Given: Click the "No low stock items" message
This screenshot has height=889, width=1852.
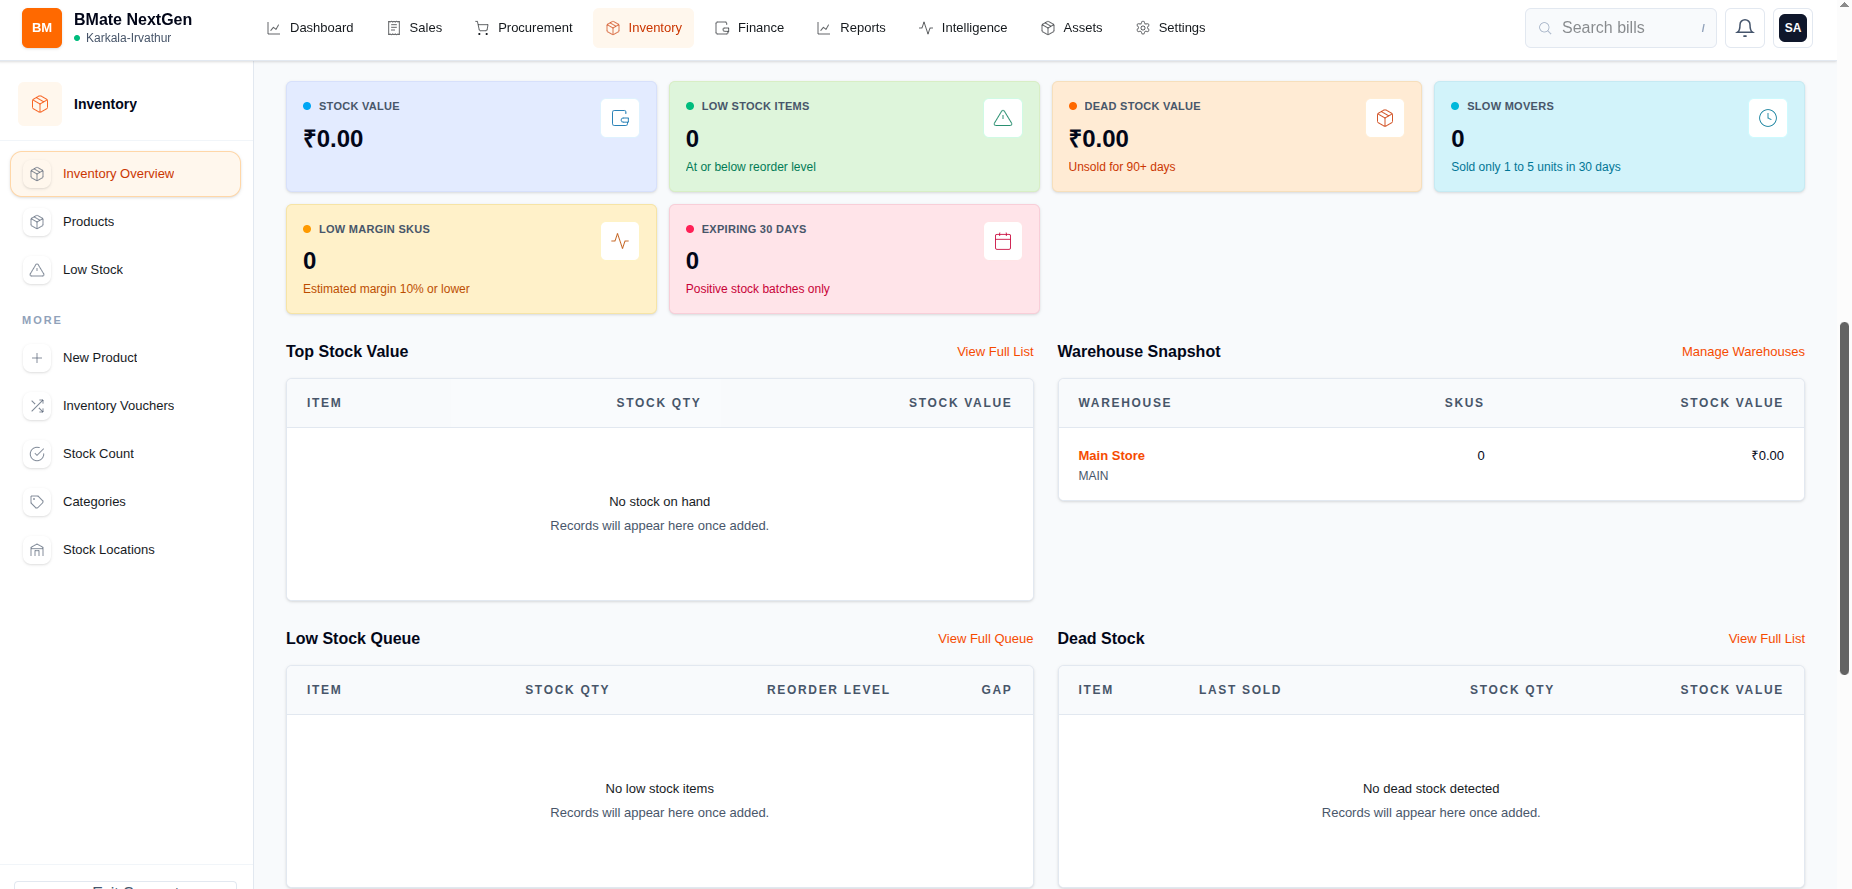Looking at the screenshot, I should [x=660, y=789].
